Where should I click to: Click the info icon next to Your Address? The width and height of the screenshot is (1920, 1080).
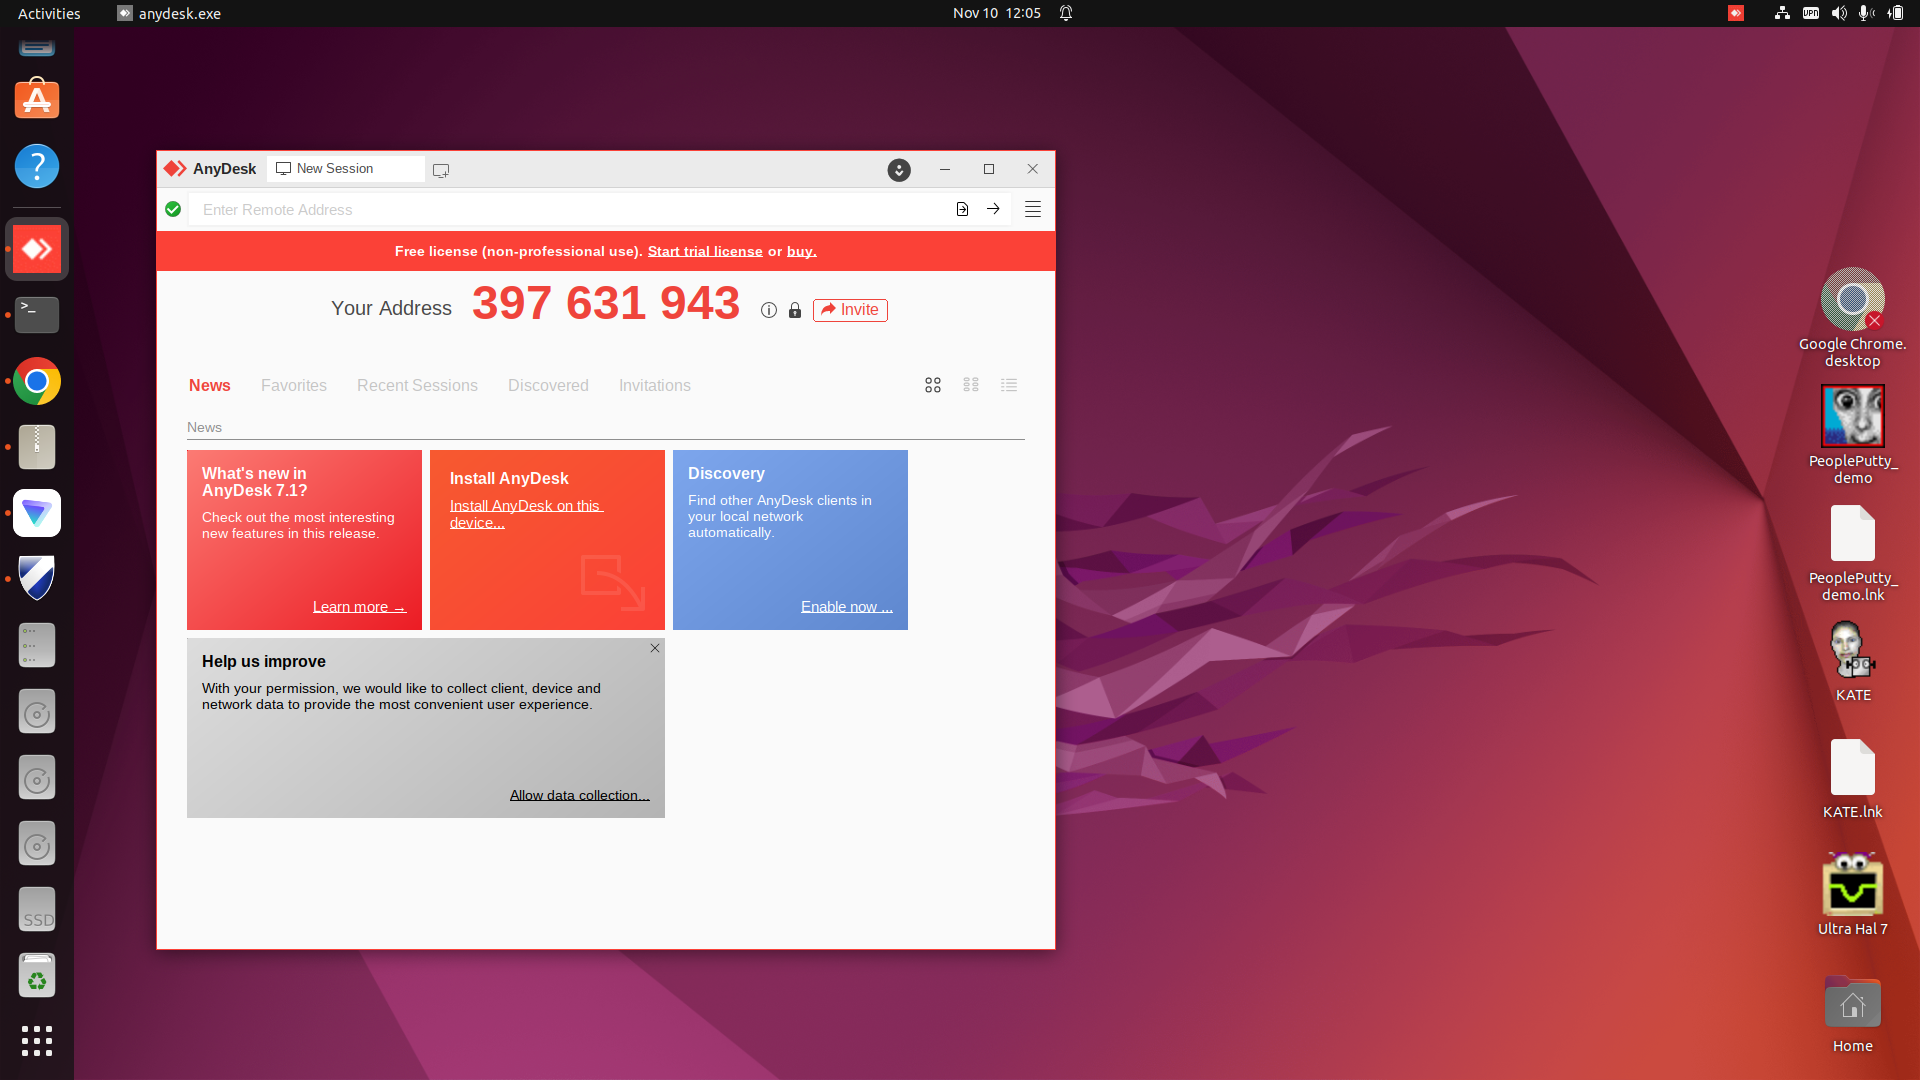pos(769,310)
